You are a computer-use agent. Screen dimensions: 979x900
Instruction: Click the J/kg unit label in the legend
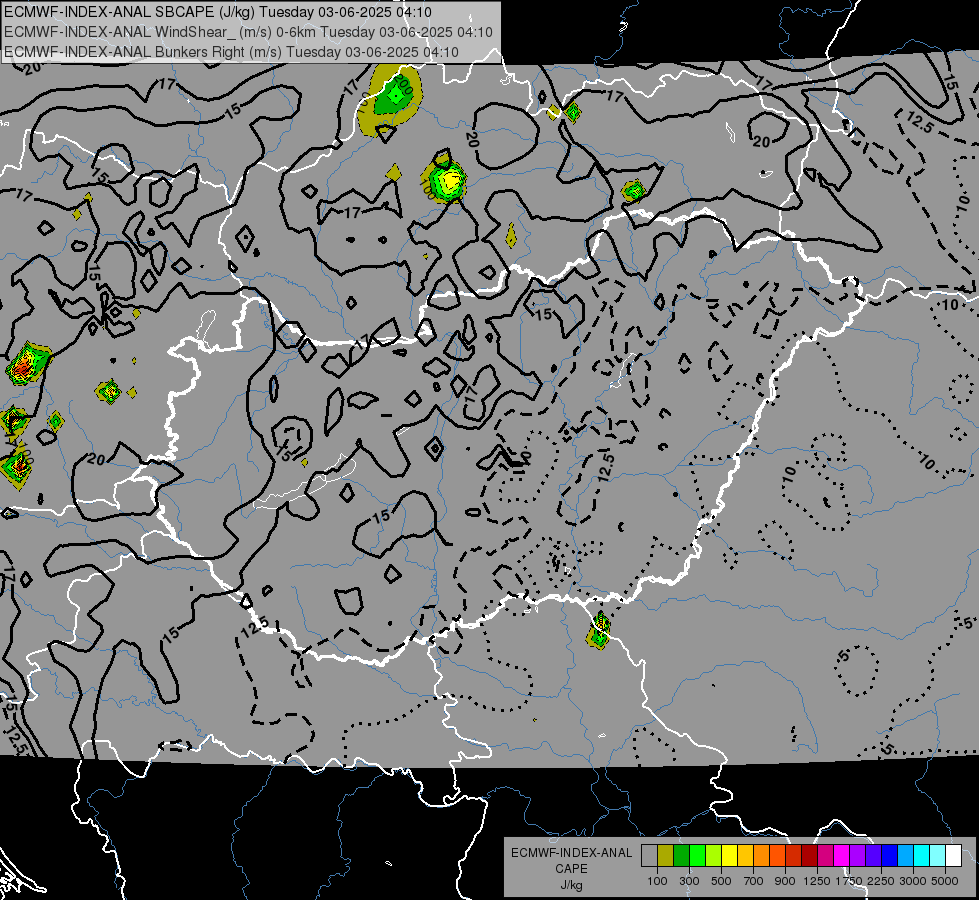click(571, 885)
